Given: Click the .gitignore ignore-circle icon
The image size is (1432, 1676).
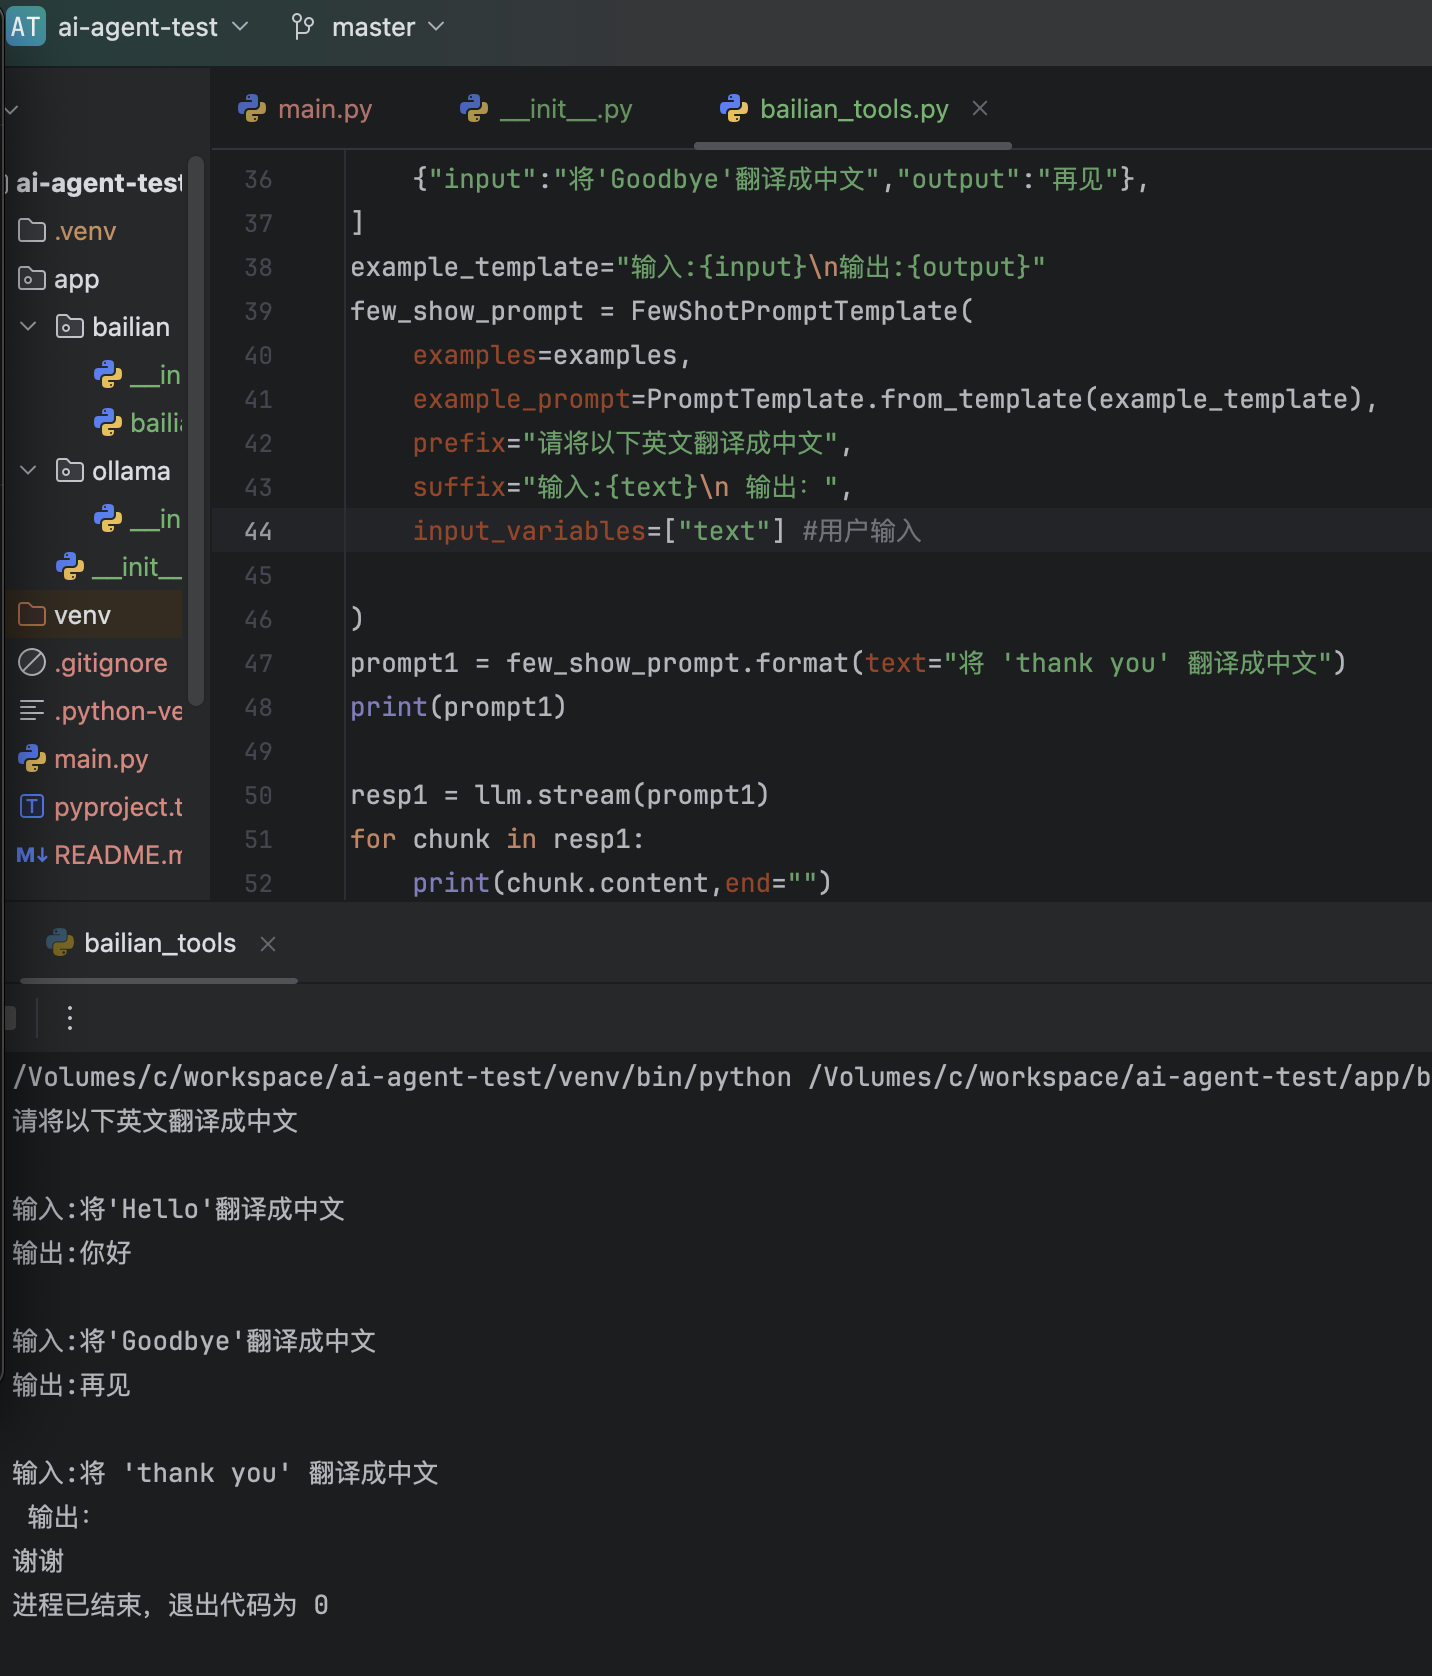Looking at the screenshot, I should tap(32, 662).
